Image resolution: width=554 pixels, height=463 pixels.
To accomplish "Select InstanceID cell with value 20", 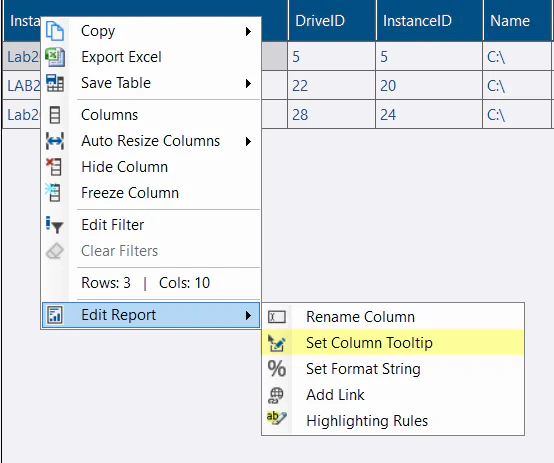I will 429,86.
